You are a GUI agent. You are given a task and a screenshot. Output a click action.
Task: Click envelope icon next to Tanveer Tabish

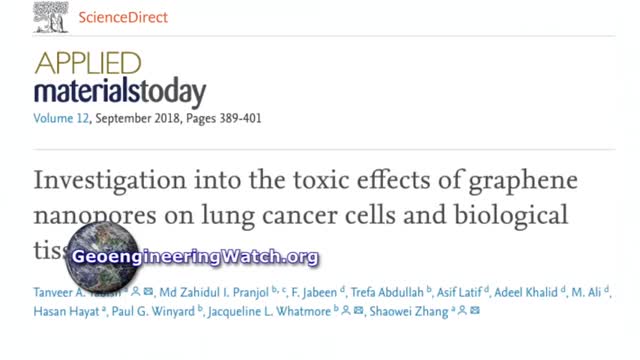point(149,291)
